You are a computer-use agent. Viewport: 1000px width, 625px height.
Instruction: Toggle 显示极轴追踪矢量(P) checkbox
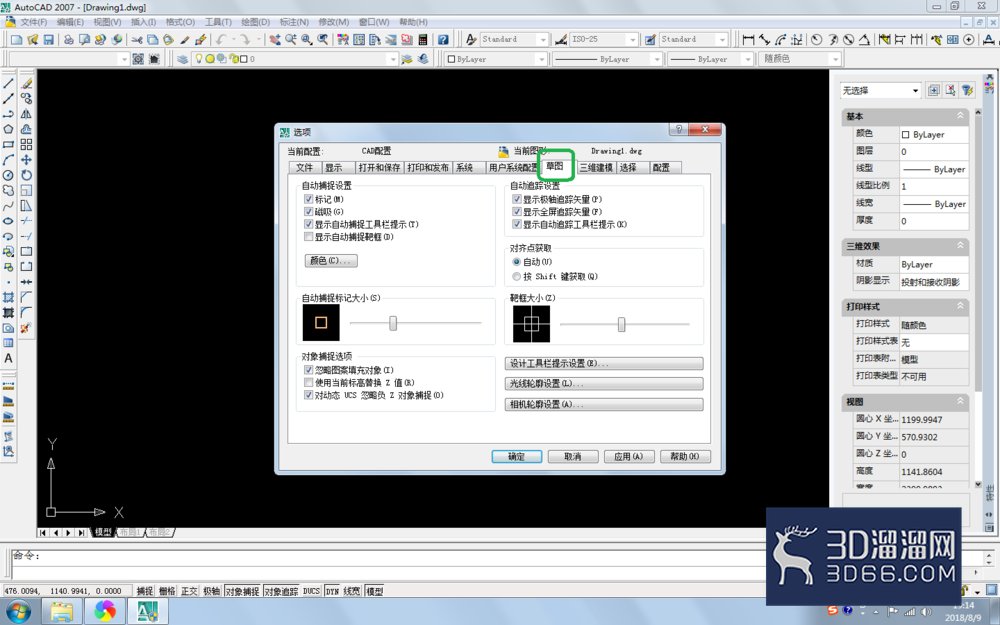[517, 199]
